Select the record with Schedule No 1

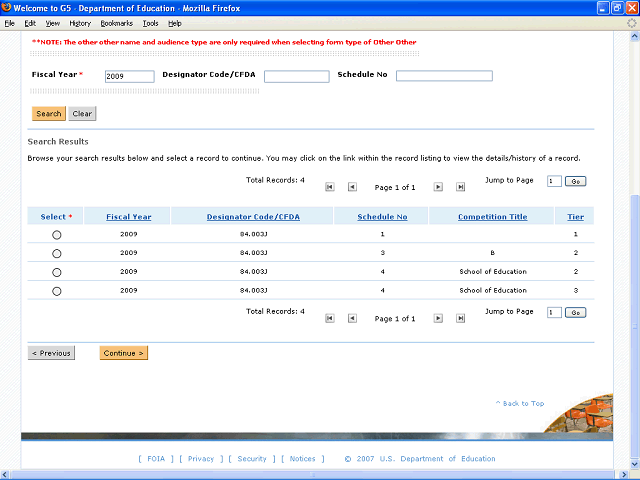click(x=57, y=235)
